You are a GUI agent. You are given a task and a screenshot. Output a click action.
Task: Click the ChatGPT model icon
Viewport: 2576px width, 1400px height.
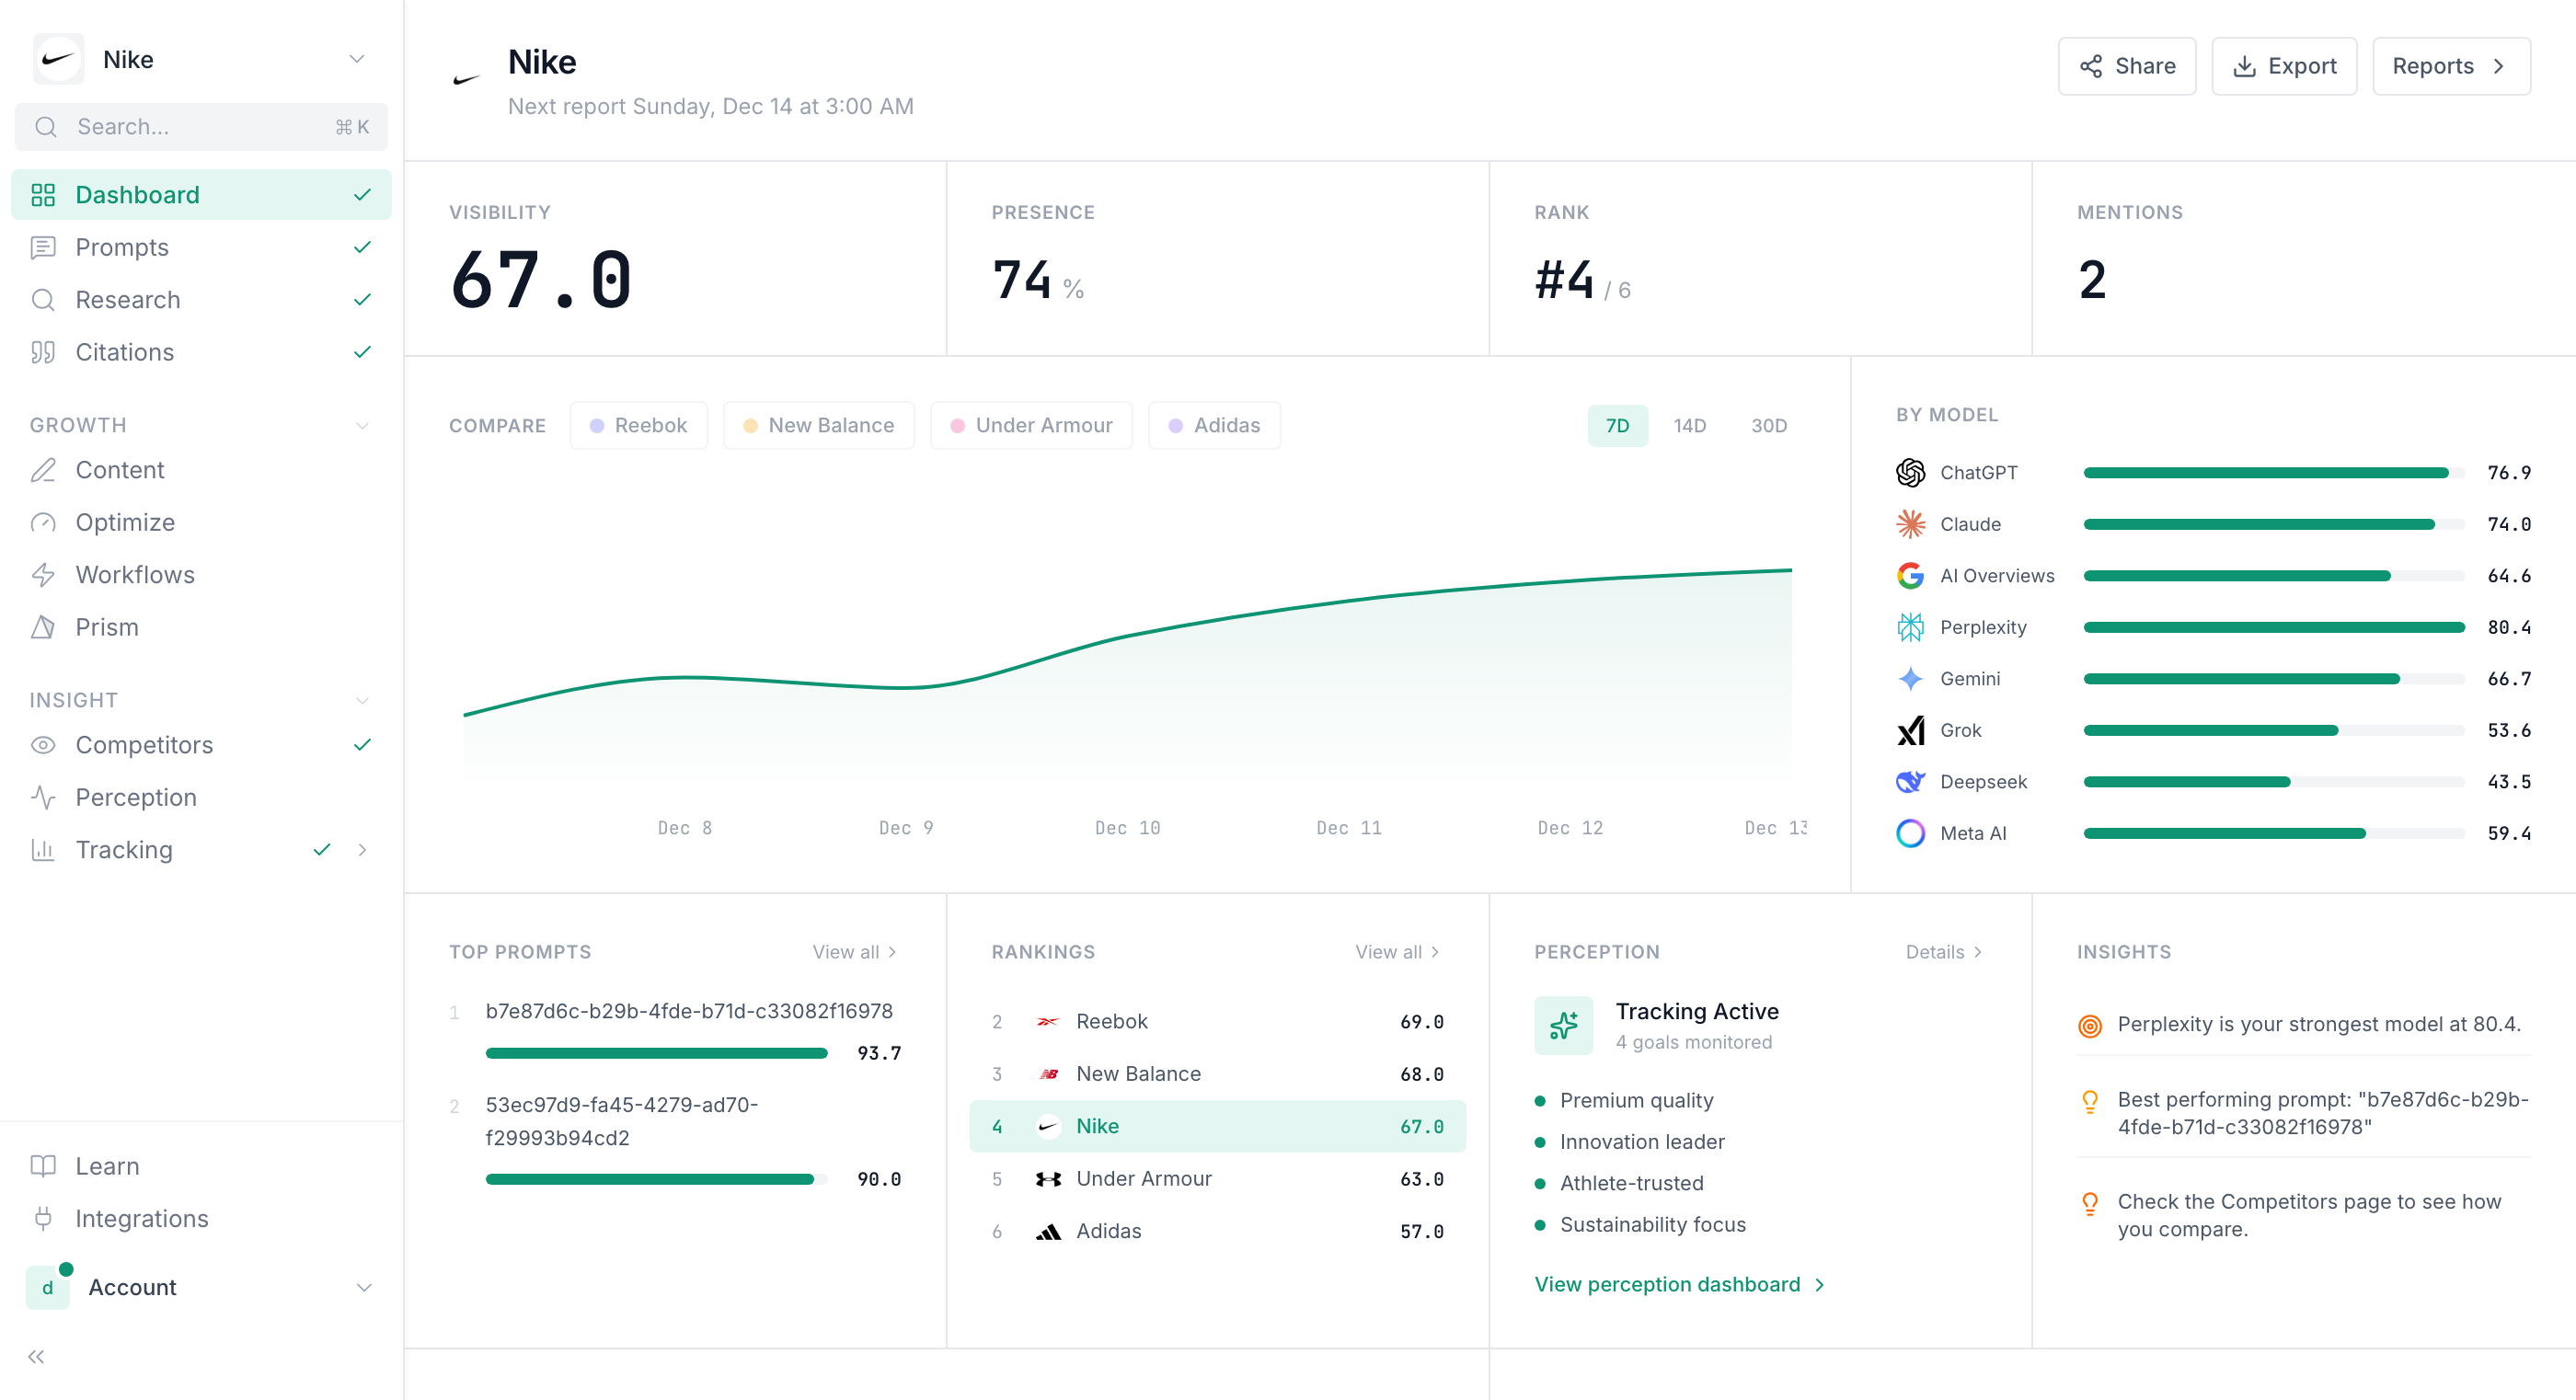click(1910, 472)
